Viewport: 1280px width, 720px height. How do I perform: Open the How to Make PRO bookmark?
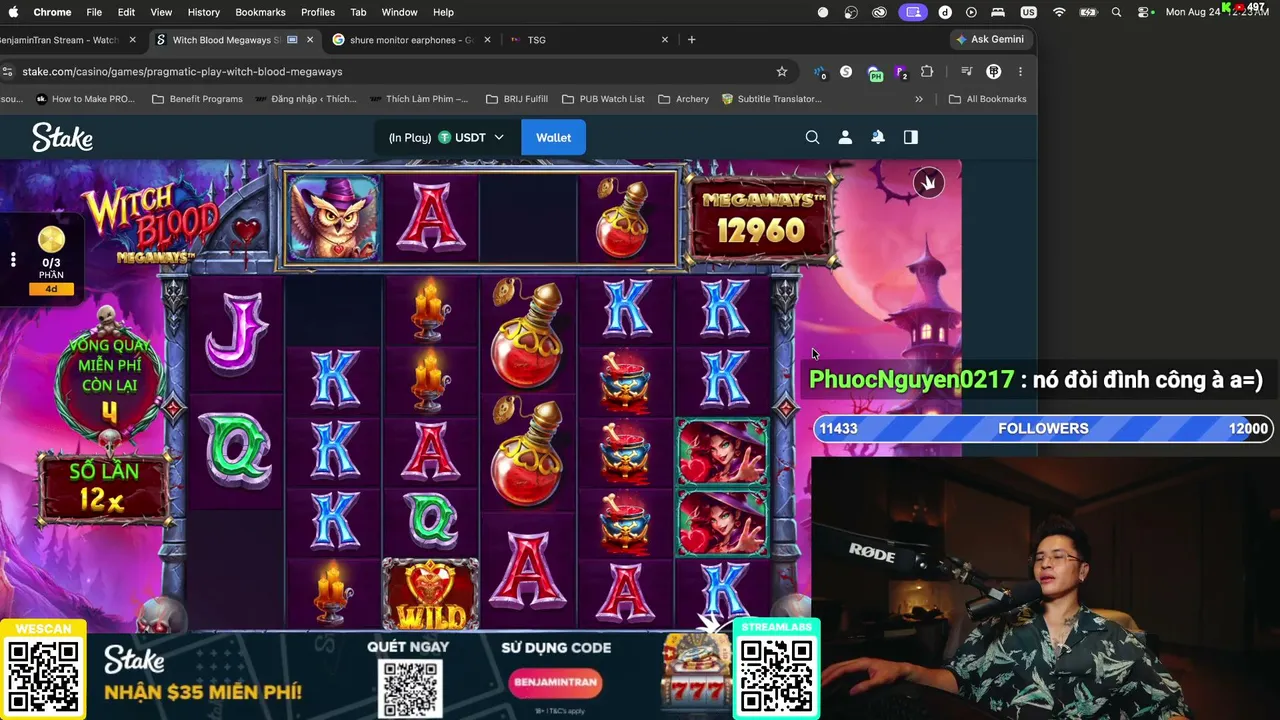coord(85,99)
